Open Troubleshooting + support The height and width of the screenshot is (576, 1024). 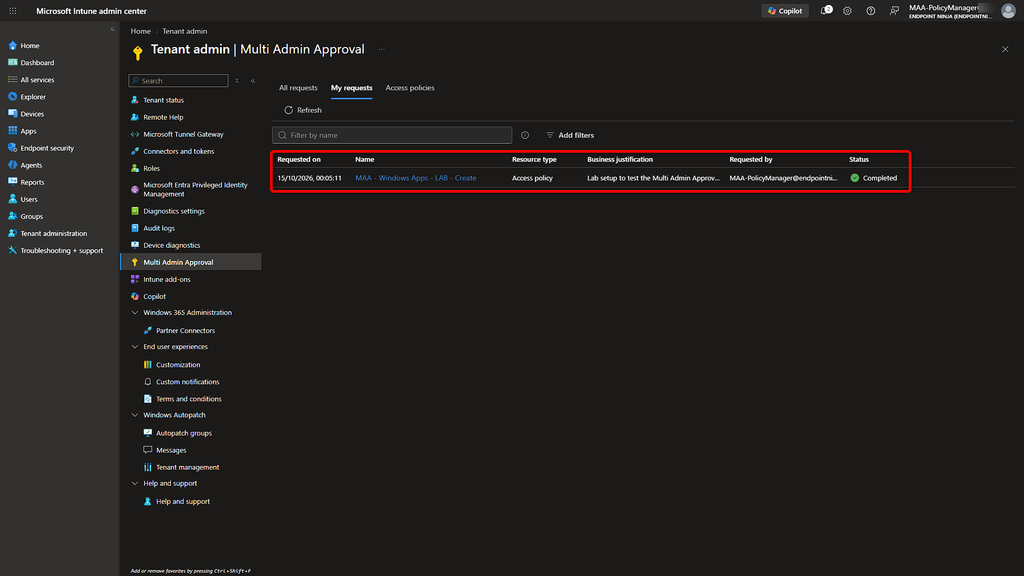click(x=61, y=250)
